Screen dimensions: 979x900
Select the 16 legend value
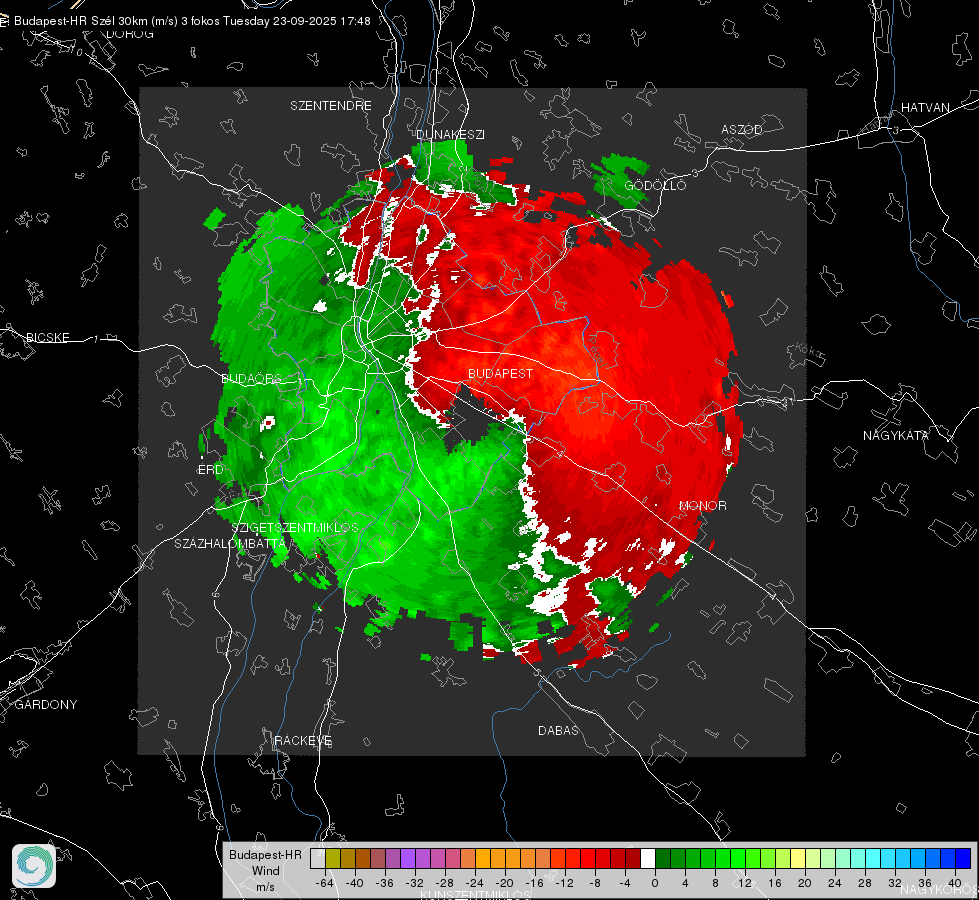774,883
